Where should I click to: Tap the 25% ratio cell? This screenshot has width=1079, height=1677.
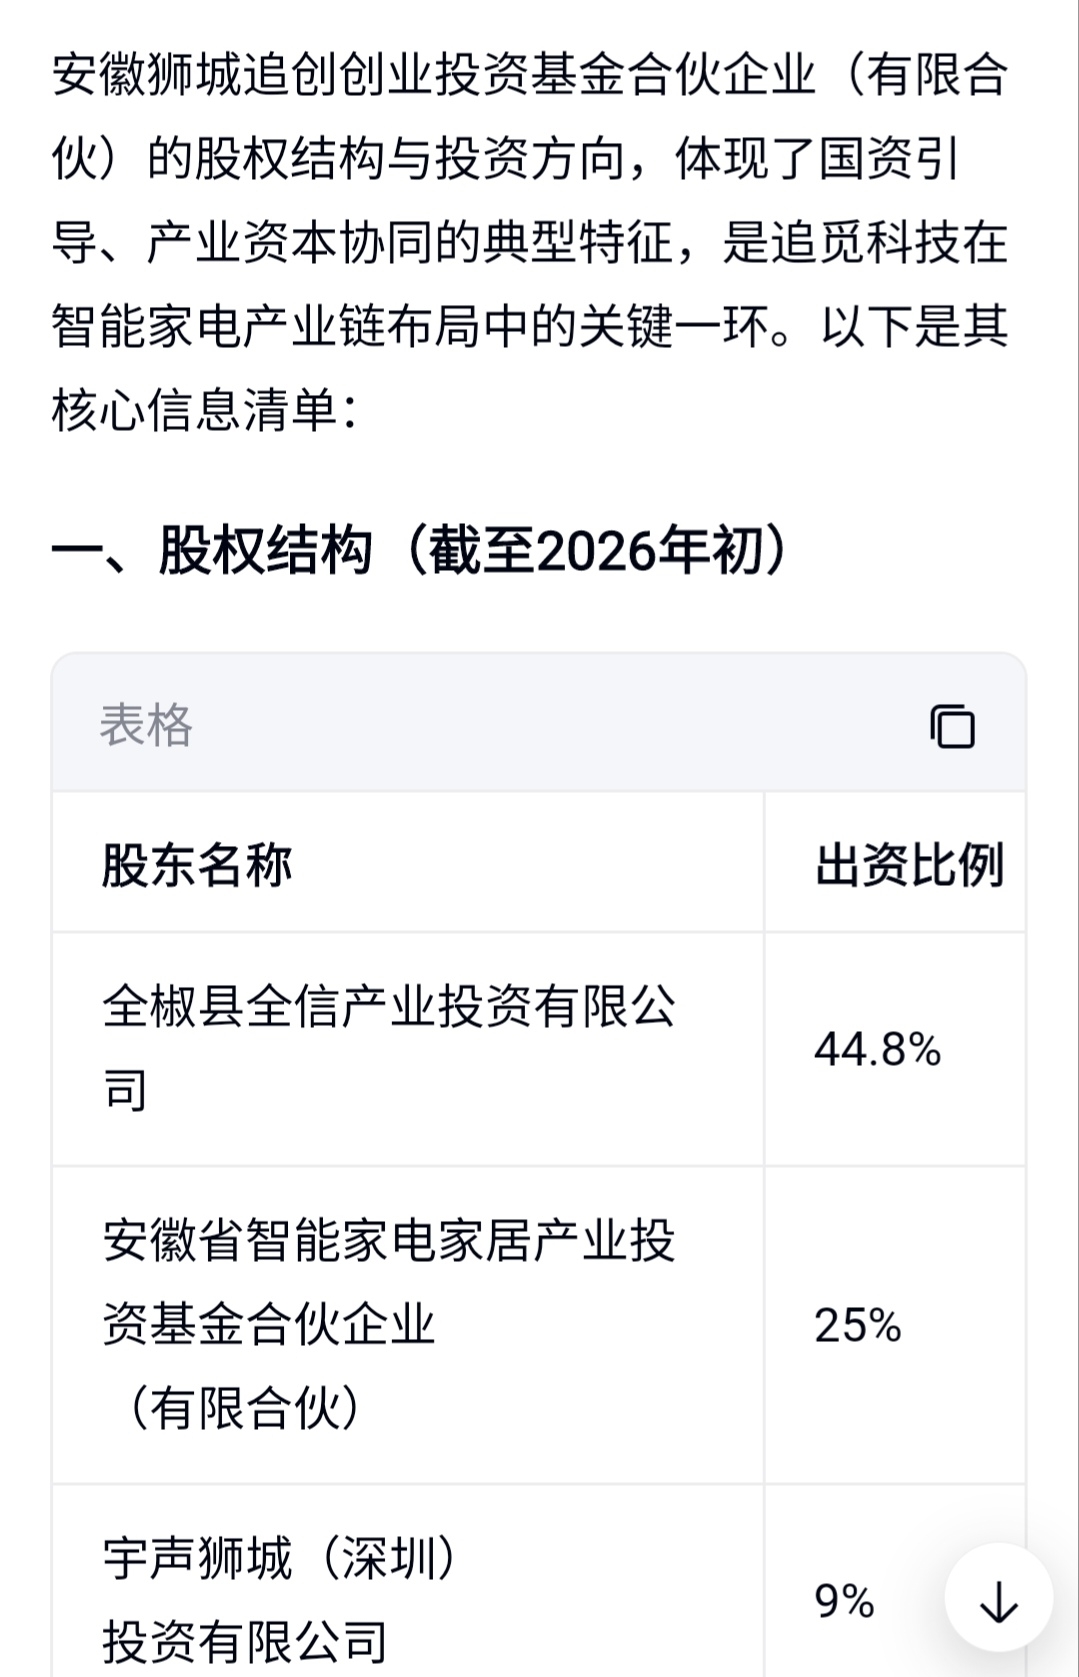coord(858,1326)
